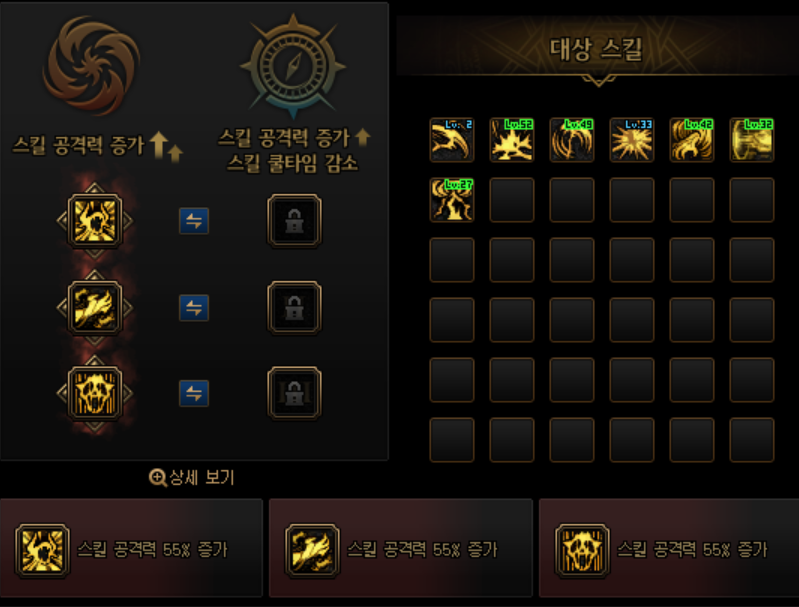Pick the Lv.33 burst skill icon
799x607 pixels.
[x=632, y=140]
